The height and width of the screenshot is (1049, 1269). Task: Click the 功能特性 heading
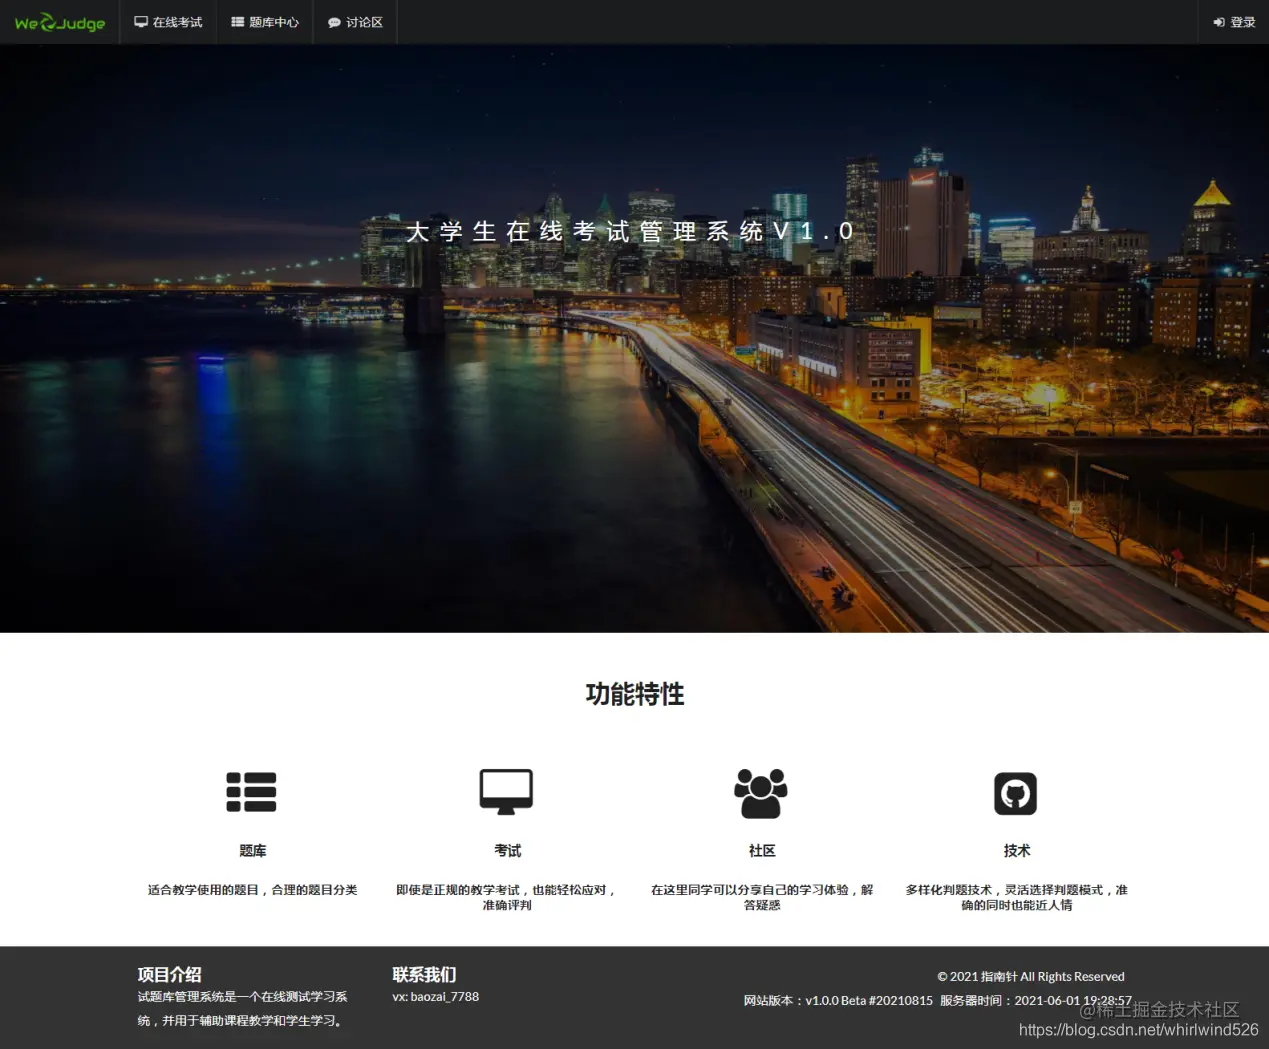coord(635,694)
